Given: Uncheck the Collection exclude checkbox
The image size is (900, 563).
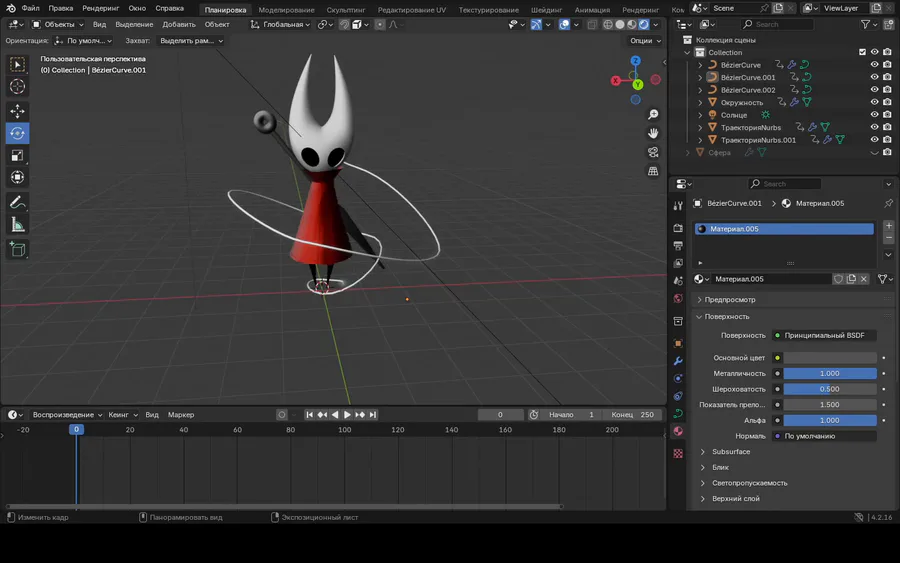Looking at the screenshot, I should click(x=862, y=52).
